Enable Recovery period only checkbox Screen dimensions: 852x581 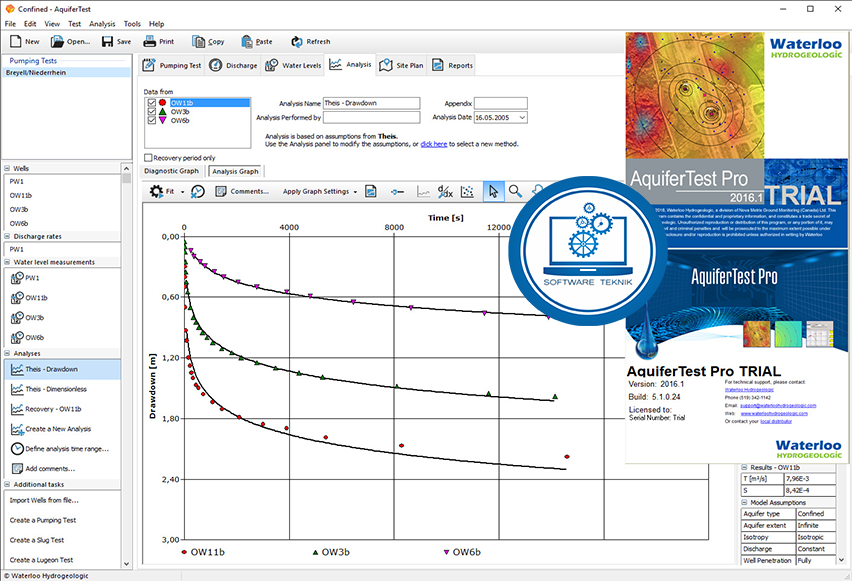(x=148, y=158)
